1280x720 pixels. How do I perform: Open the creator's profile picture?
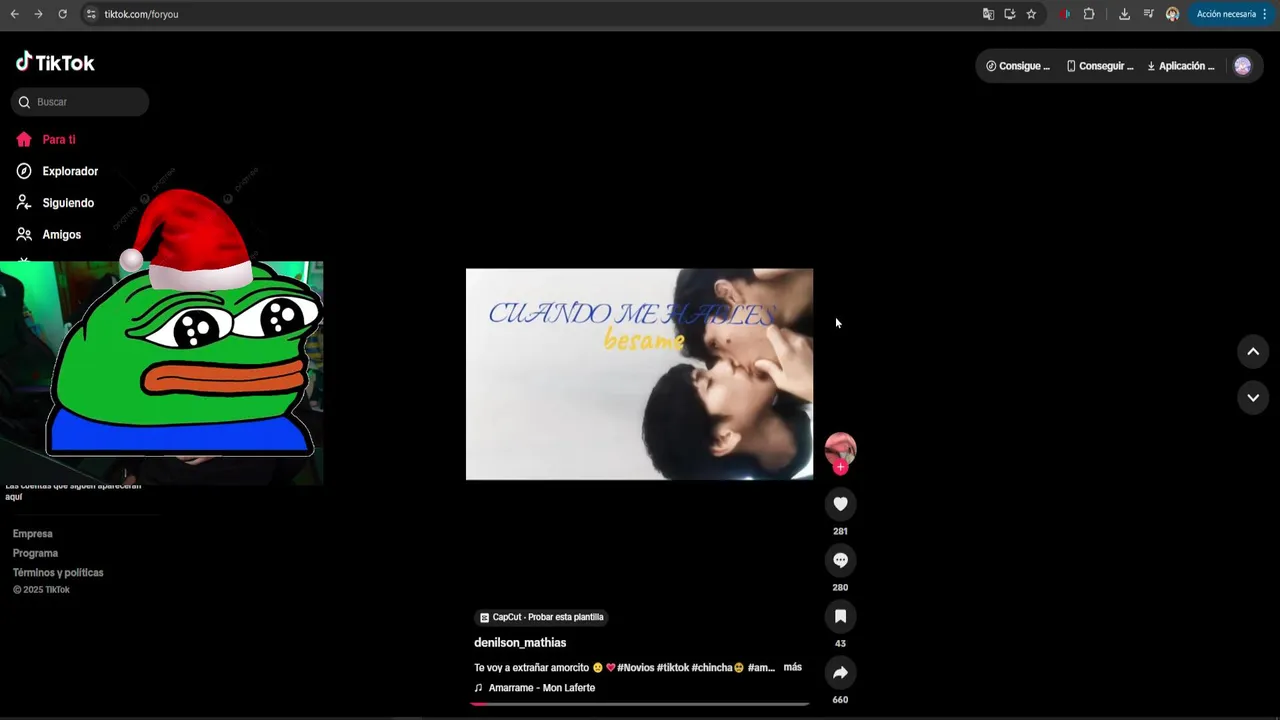pos(840,448)
